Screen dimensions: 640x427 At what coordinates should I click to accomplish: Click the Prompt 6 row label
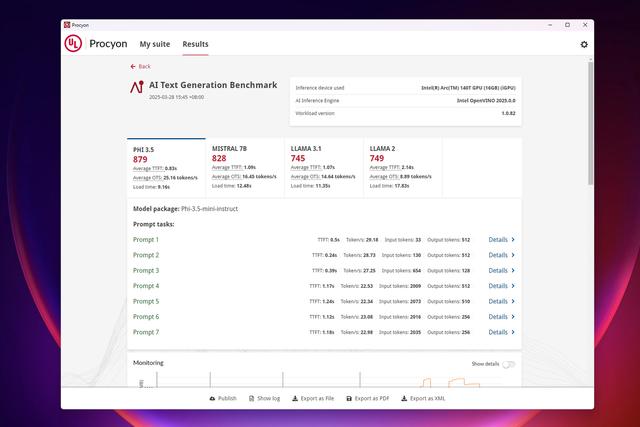point(146,317)
